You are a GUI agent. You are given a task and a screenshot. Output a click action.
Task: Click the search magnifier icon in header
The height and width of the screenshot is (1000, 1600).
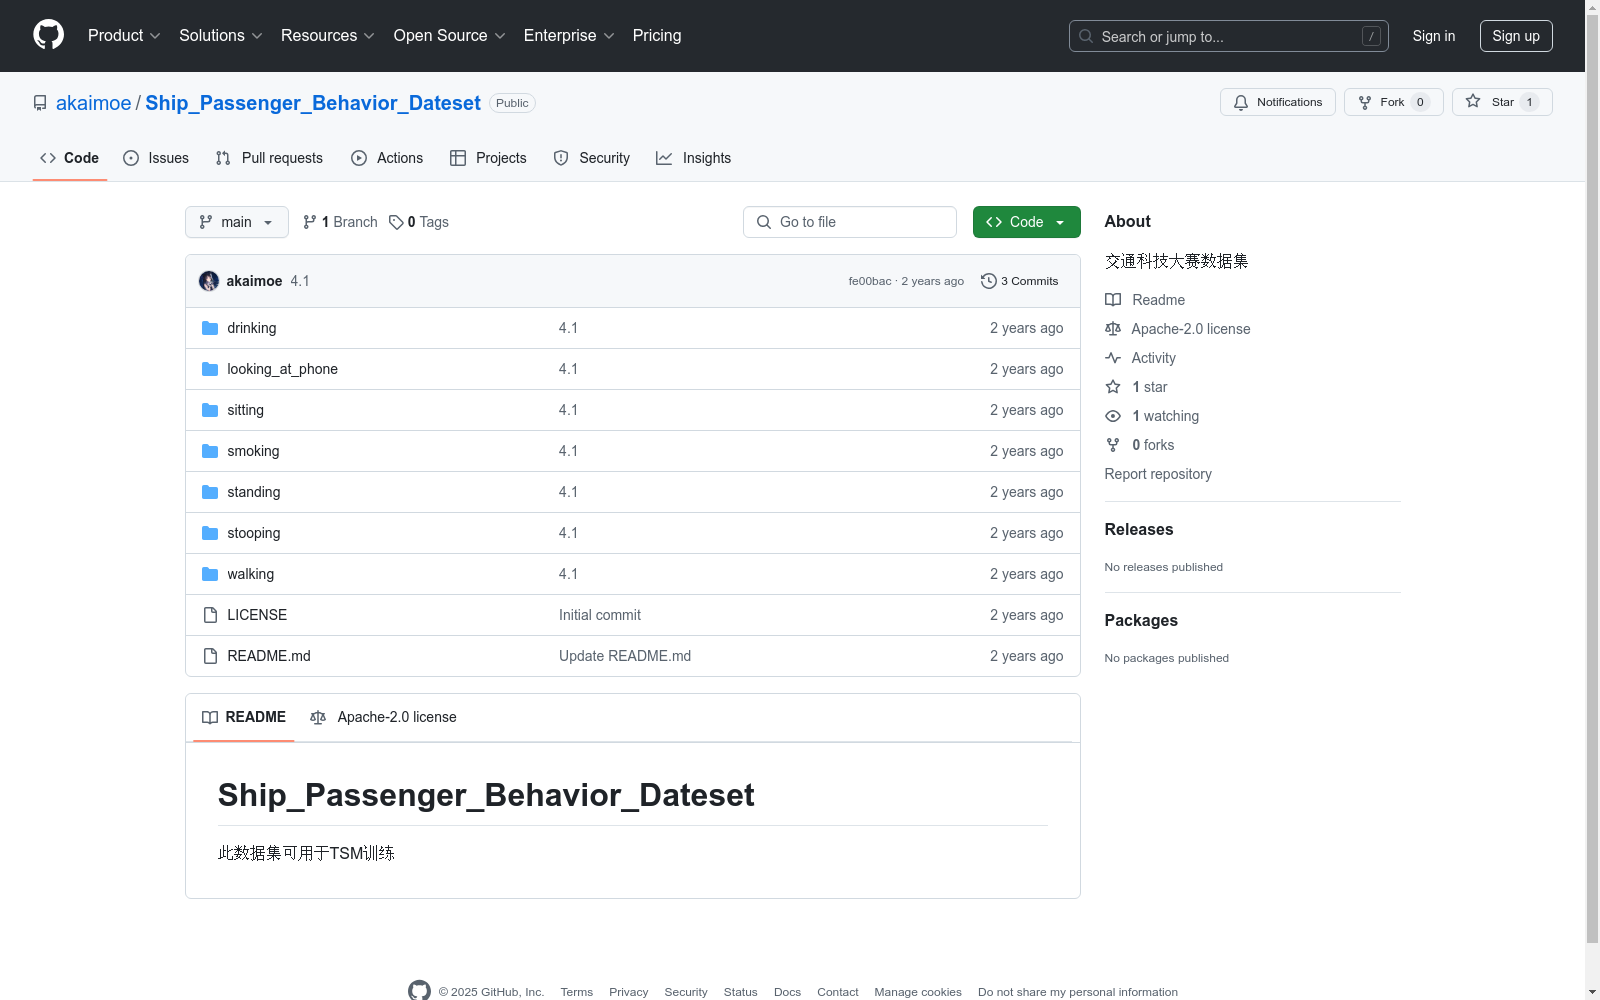tap(1086, 36)
